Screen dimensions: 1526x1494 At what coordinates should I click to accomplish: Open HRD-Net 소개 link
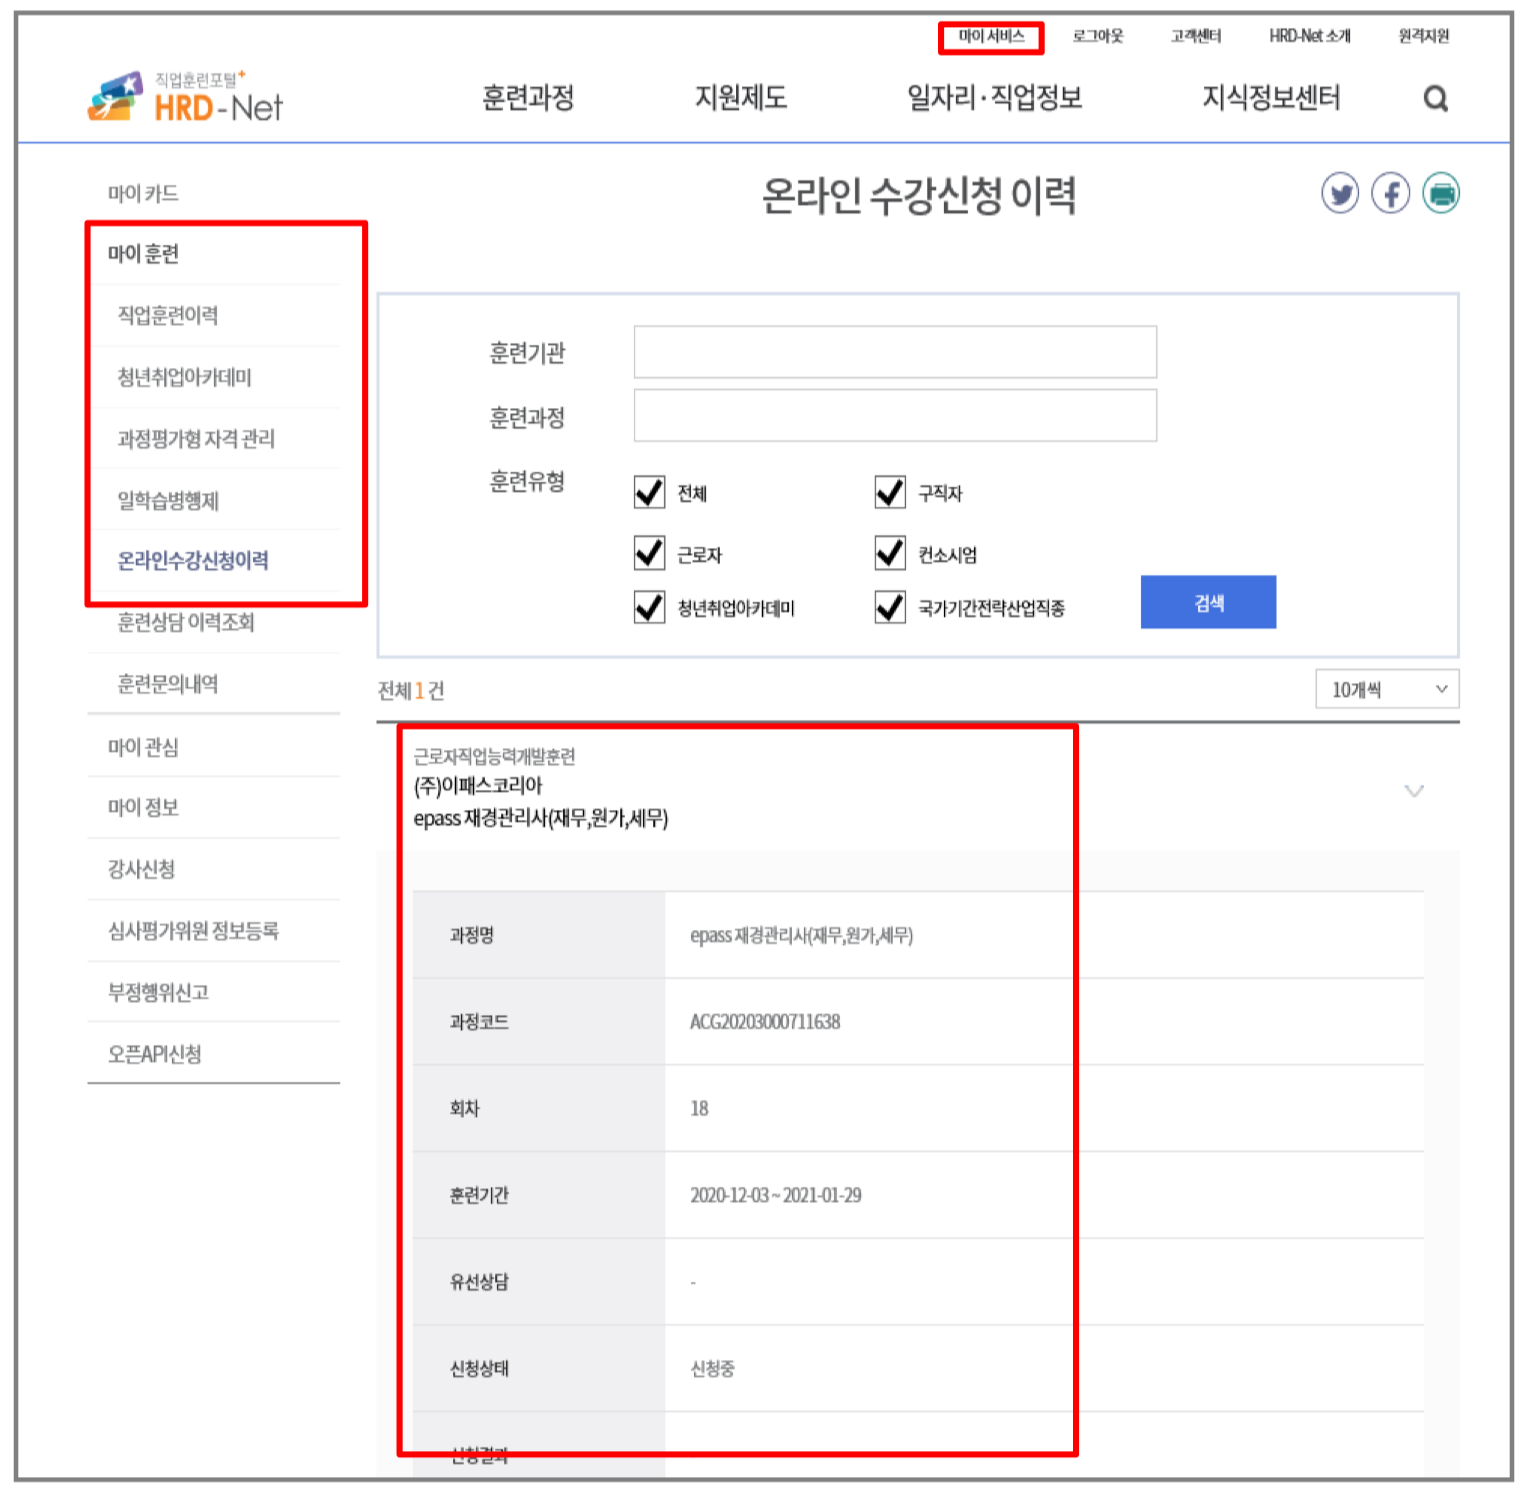pos(1310,37)
